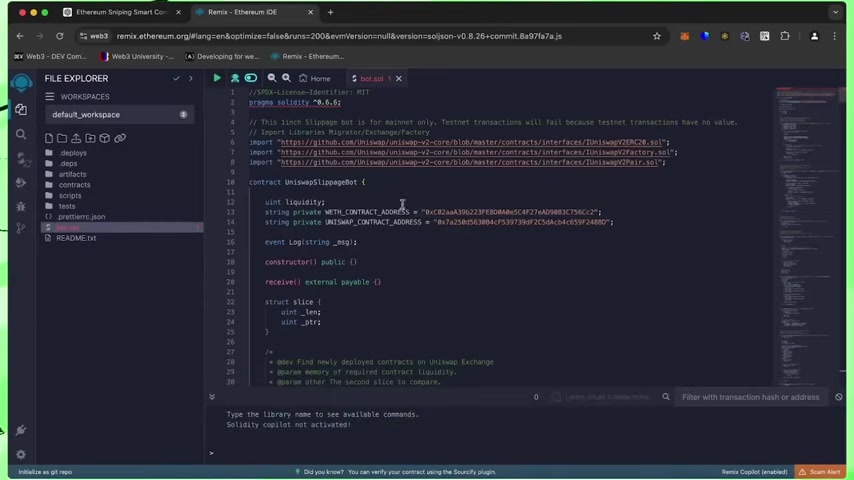The width and height of the screenshot is (854, 480).
Task: Click the terminal command prompt
Action: pyautogui.click(x=211, y=453)
